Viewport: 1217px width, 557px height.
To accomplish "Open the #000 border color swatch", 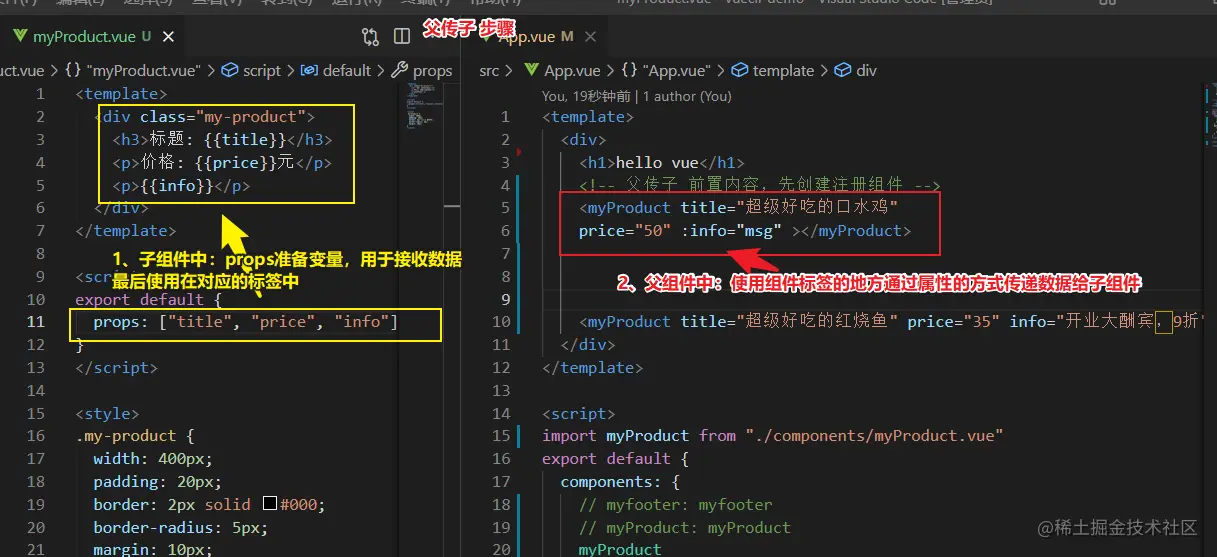I will tap(269, 505).
